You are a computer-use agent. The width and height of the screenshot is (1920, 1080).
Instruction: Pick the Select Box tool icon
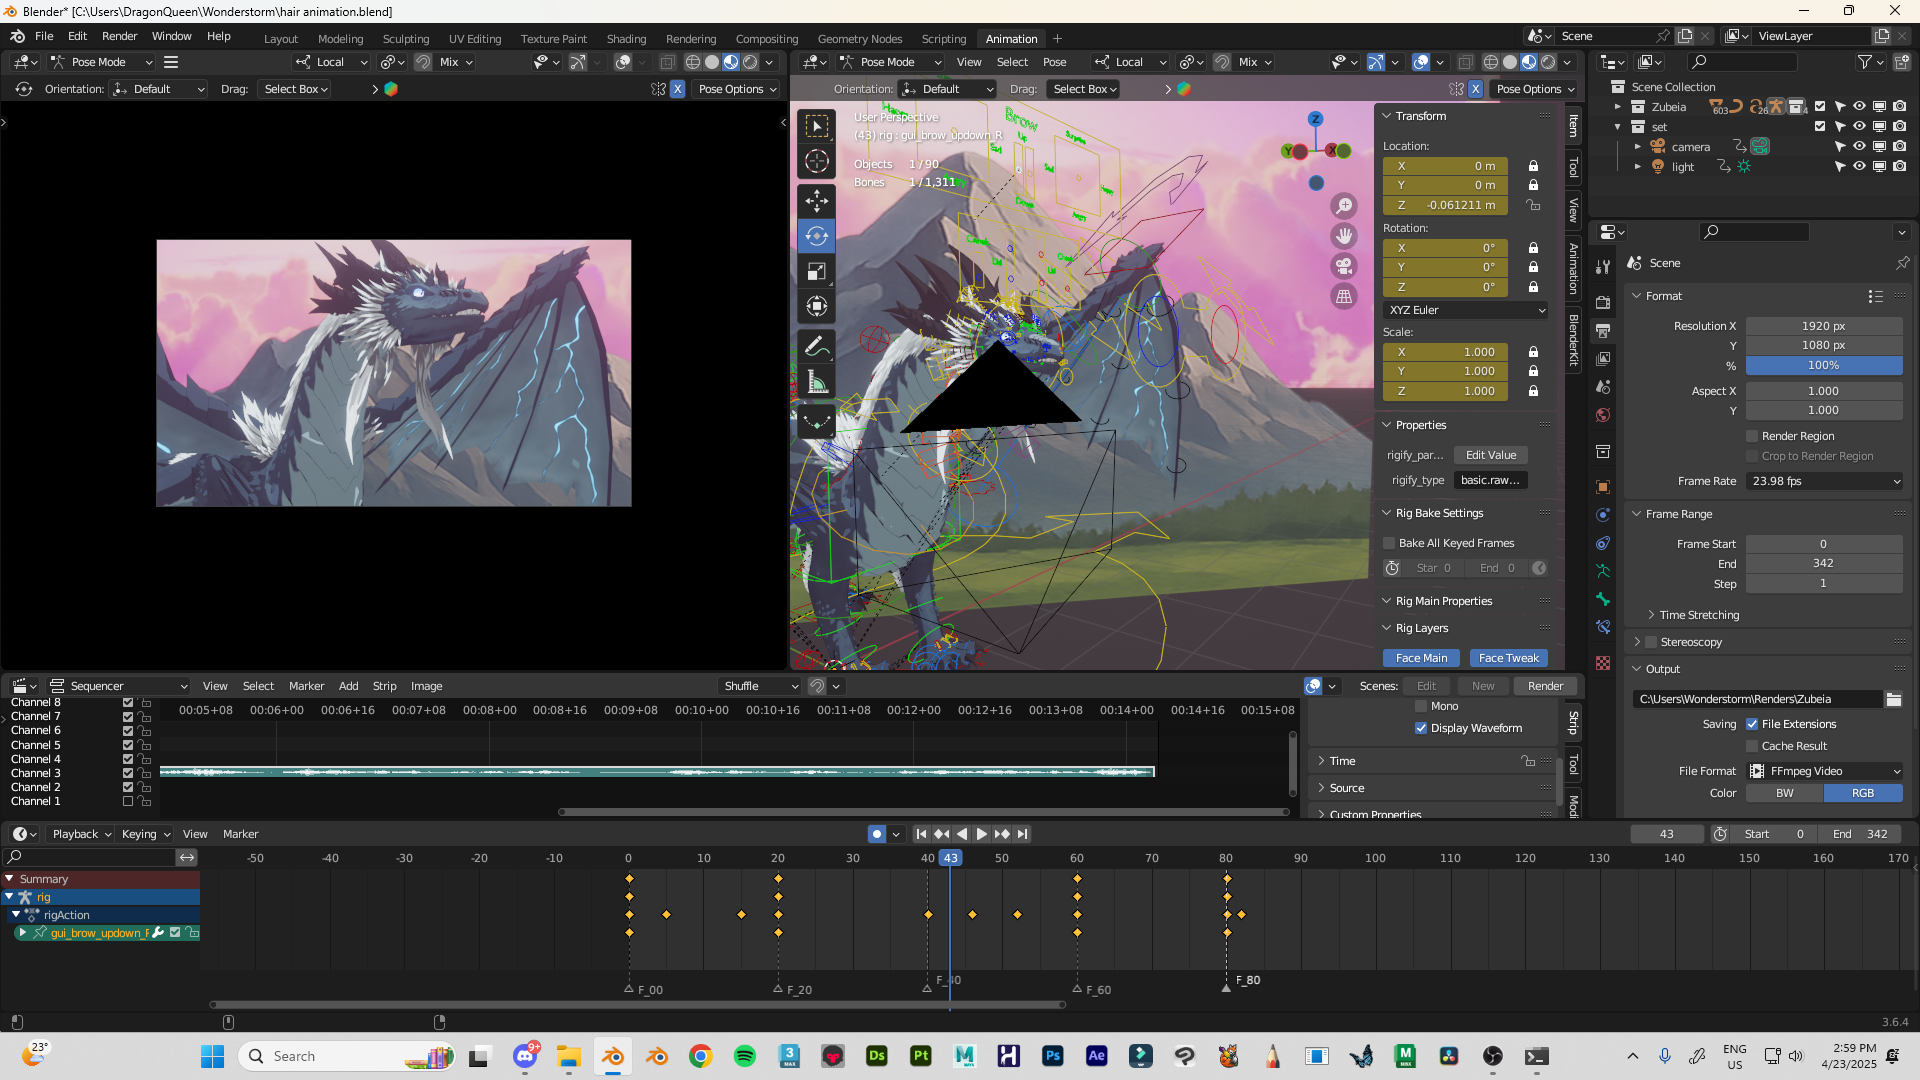coord(817,126)
